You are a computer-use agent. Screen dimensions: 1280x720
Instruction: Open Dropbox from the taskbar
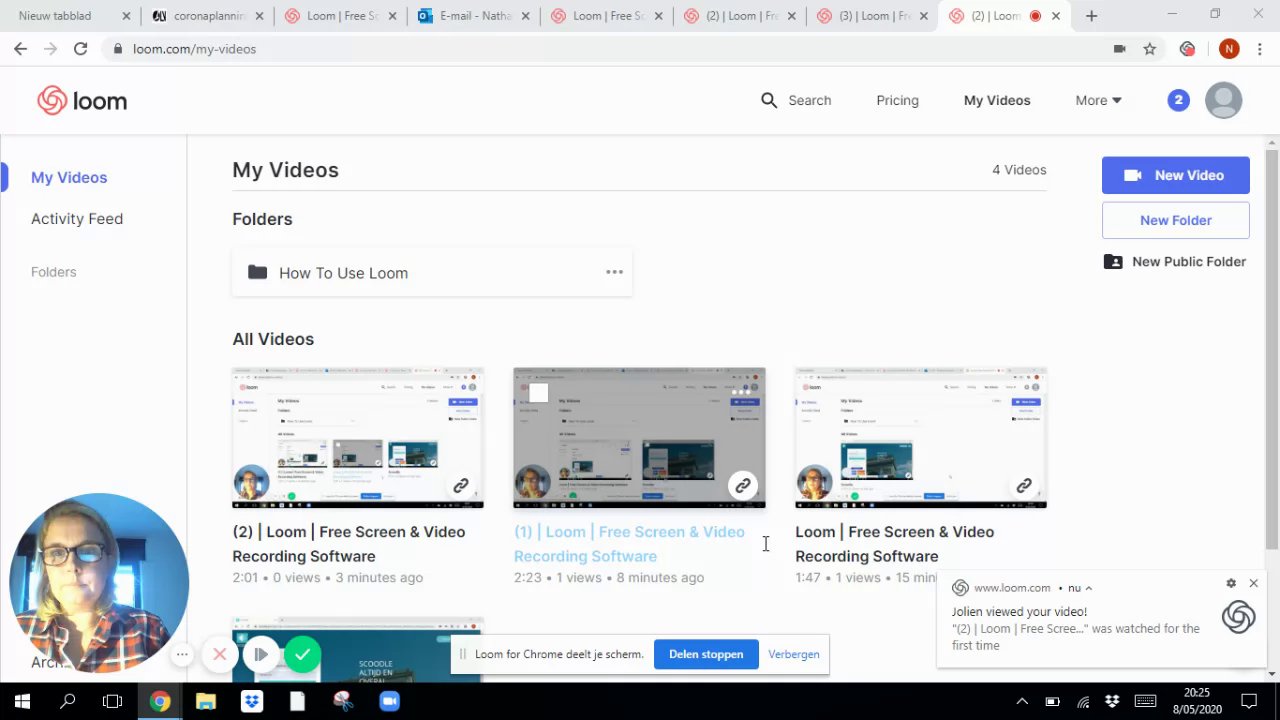point(251,701)
